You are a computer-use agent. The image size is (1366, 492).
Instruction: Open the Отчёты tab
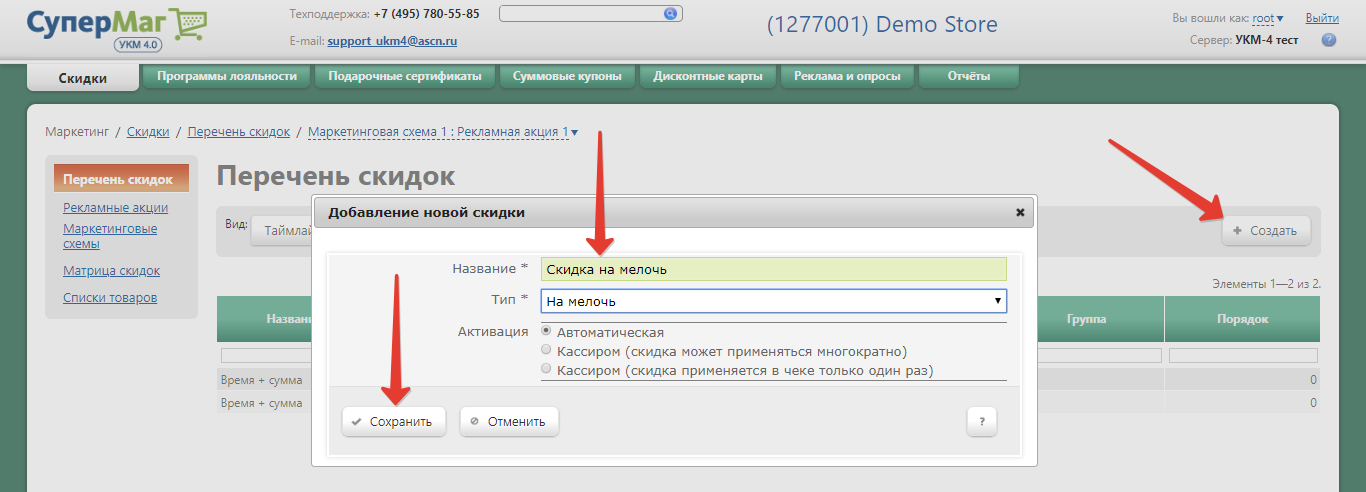coord(968,76)
